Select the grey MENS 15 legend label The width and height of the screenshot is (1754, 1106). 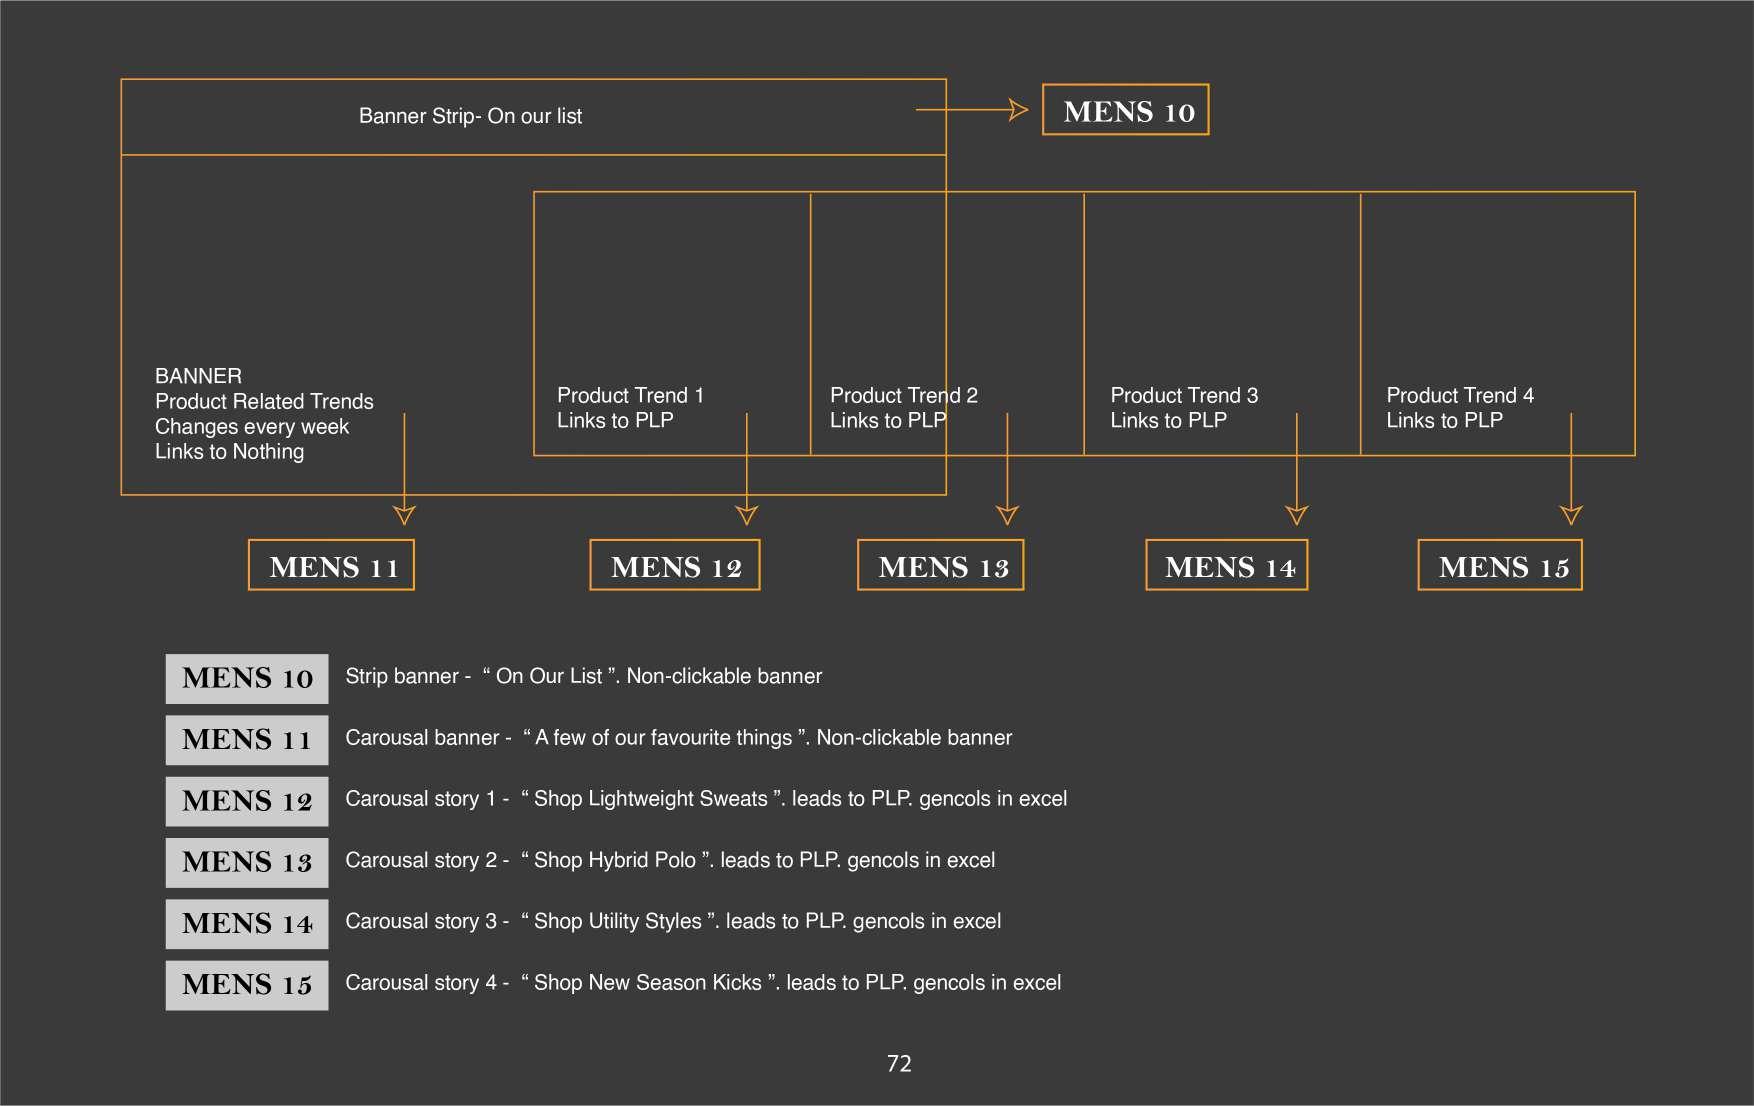247,985
